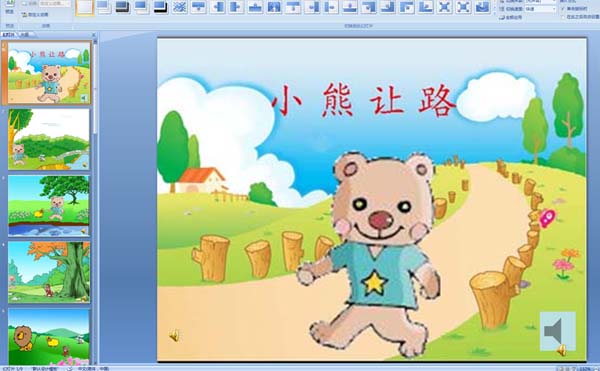Click the red title text '小熊让路' on the slide

click(364, 101)
